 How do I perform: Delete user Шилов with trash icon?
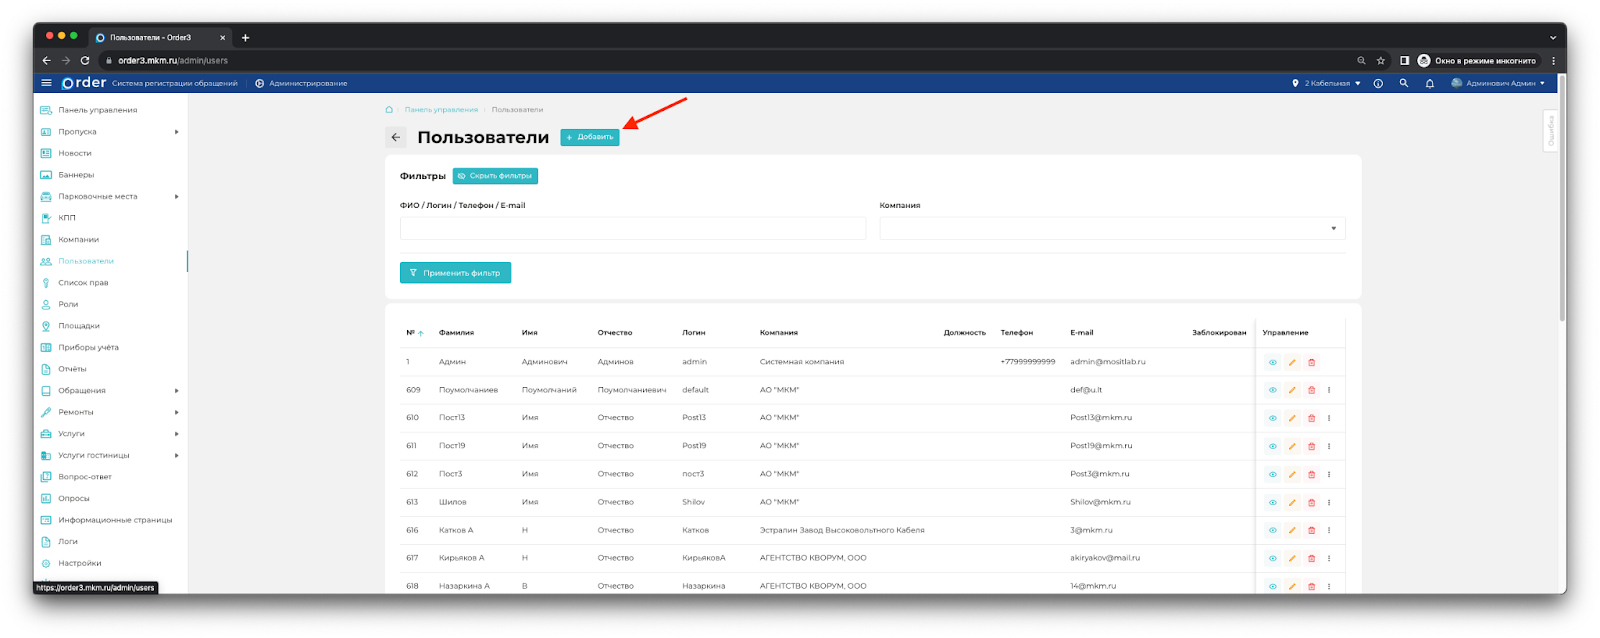click(1311, 502)
